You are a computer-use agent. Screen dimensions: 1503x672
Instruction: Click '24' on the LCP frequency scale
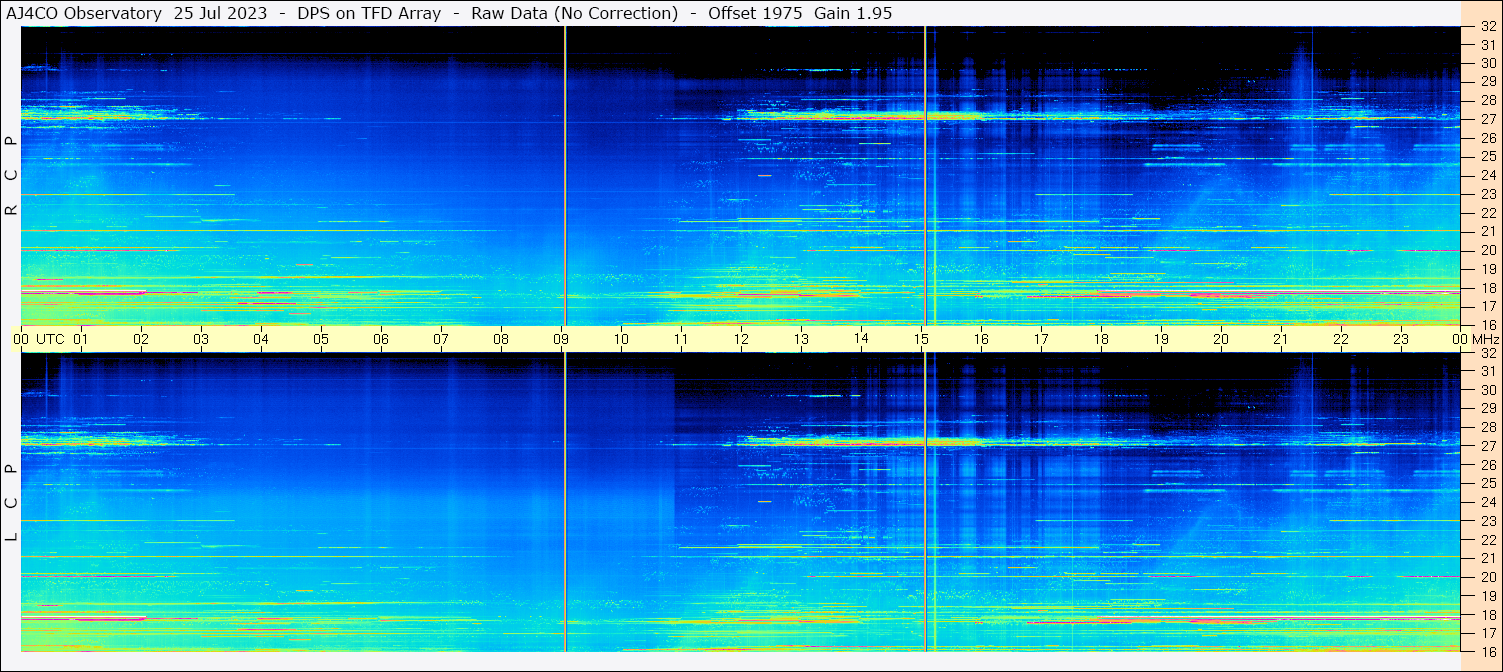1488,502
